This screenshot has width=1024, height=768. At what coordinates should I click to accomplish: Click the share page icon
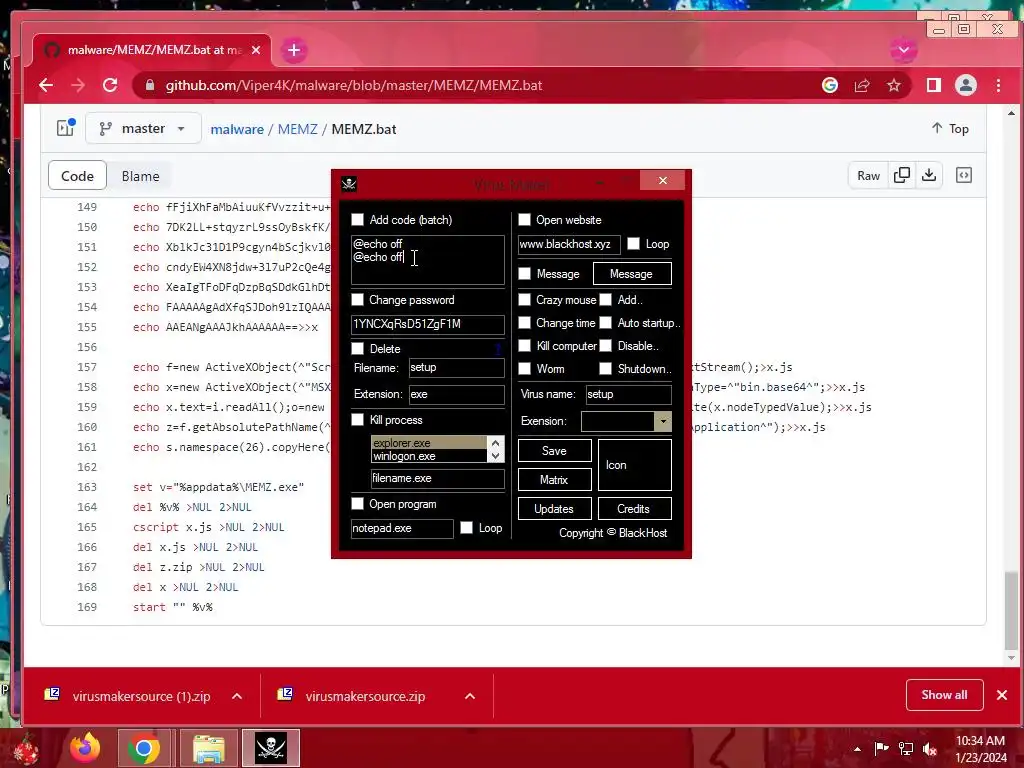click(861, 85)
